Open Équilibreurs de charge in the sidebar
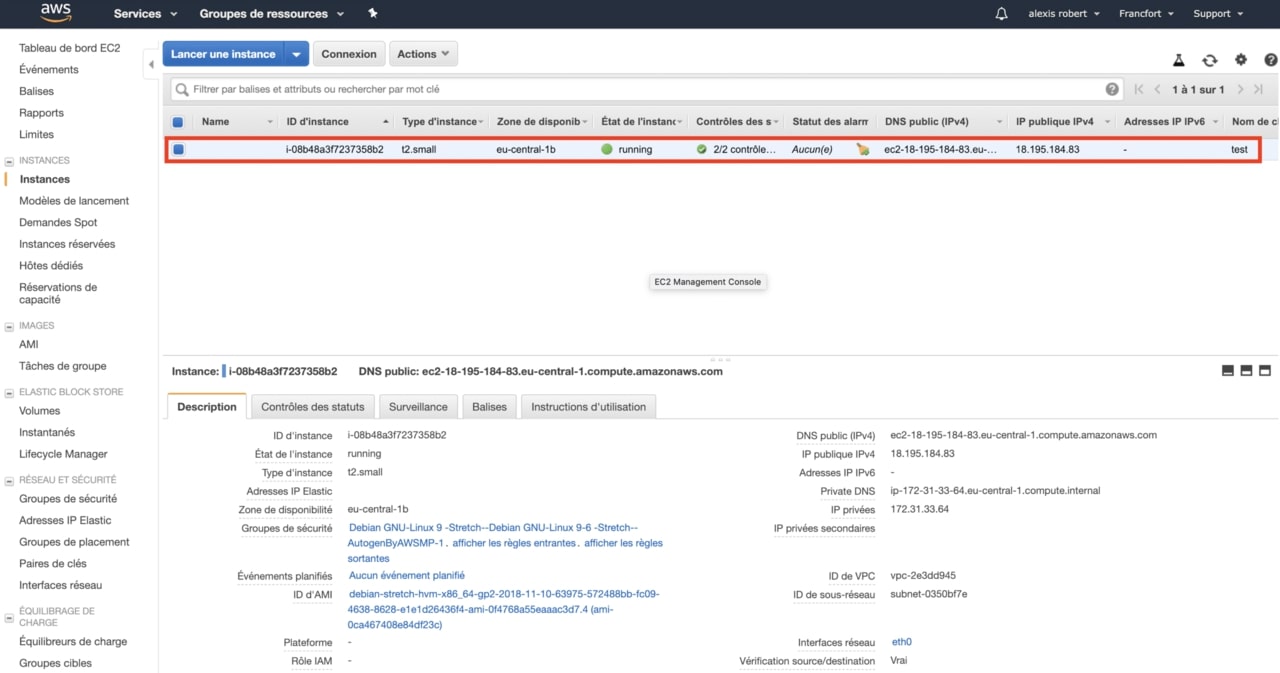 [73, 642]
